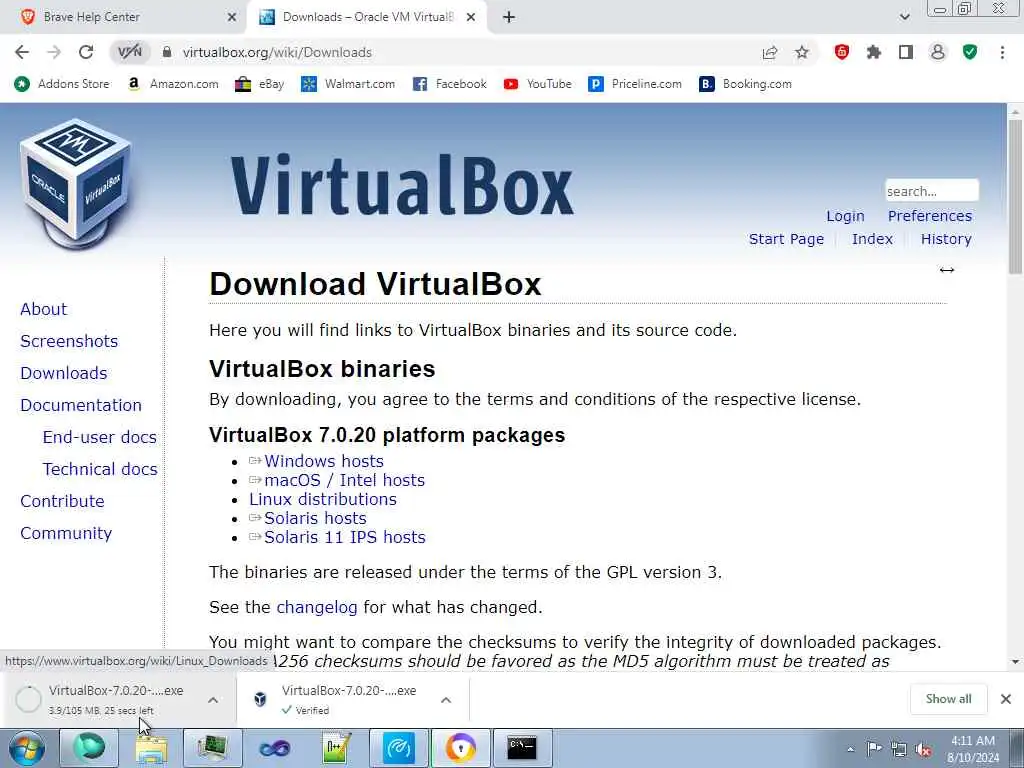Reload the VirtualBox downloads page

click(86, 52)
